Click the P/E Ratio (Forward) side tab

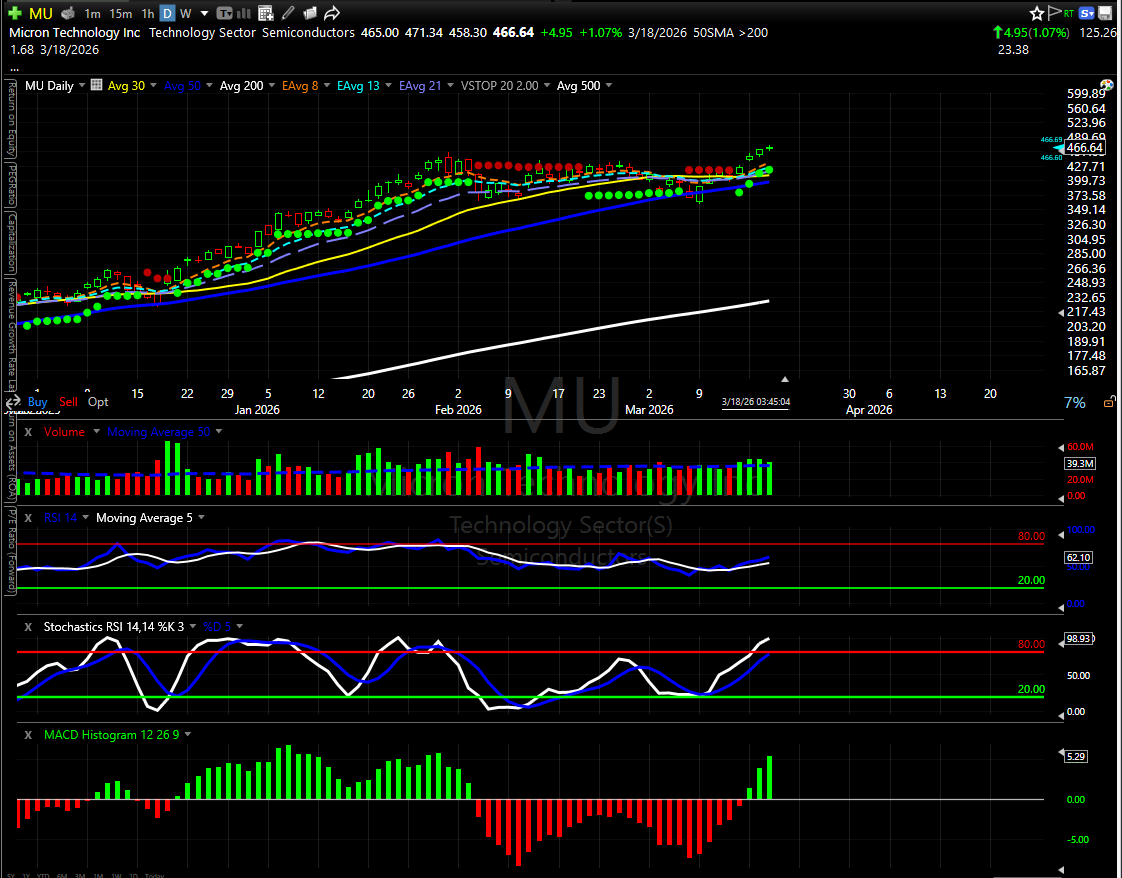coord(11,551)
